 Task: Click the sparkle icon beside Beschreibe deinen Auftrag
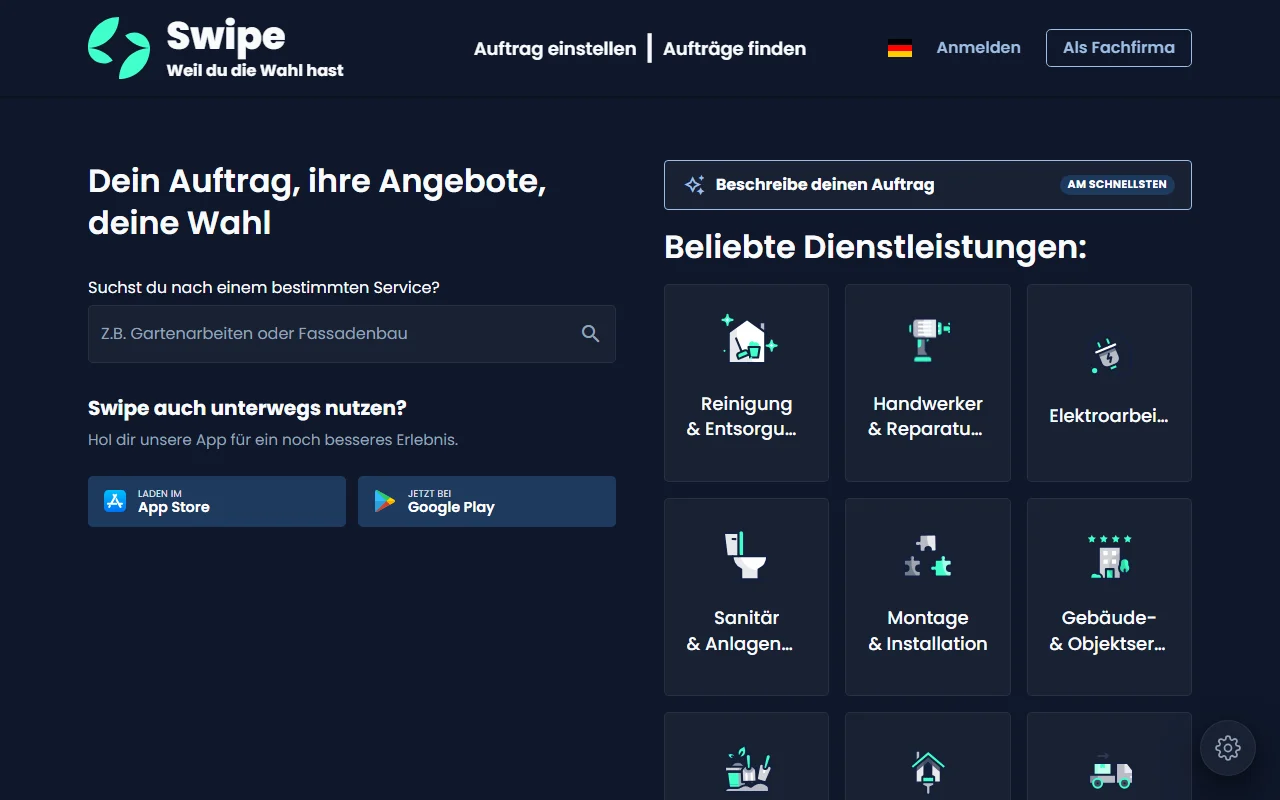point(694,185)
